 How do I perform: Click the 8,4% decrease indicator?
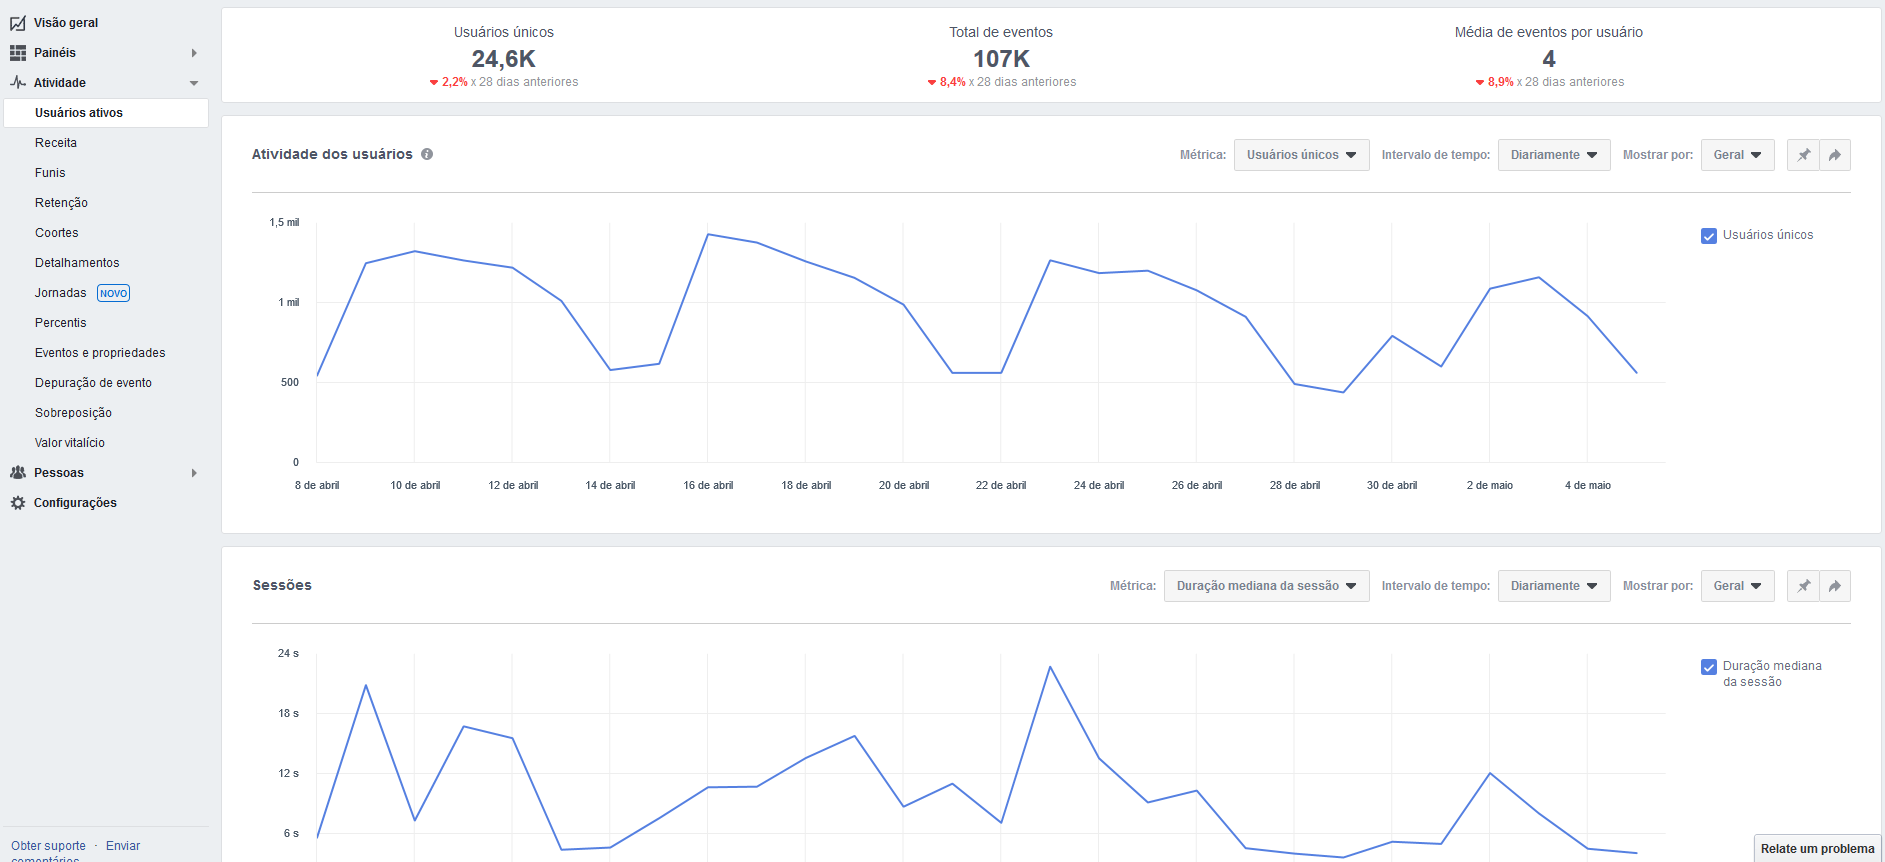point(947,82)
